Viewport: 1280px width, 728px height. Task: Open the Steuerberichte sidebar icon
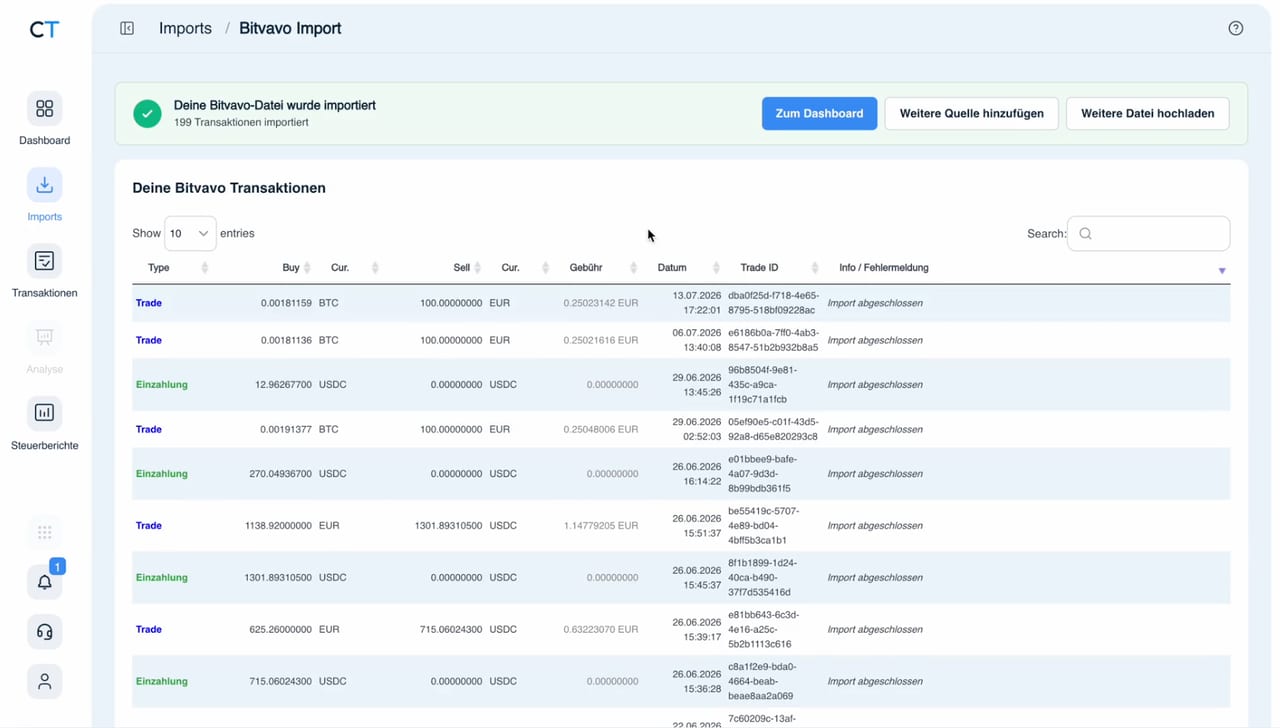tap(44, 413)
